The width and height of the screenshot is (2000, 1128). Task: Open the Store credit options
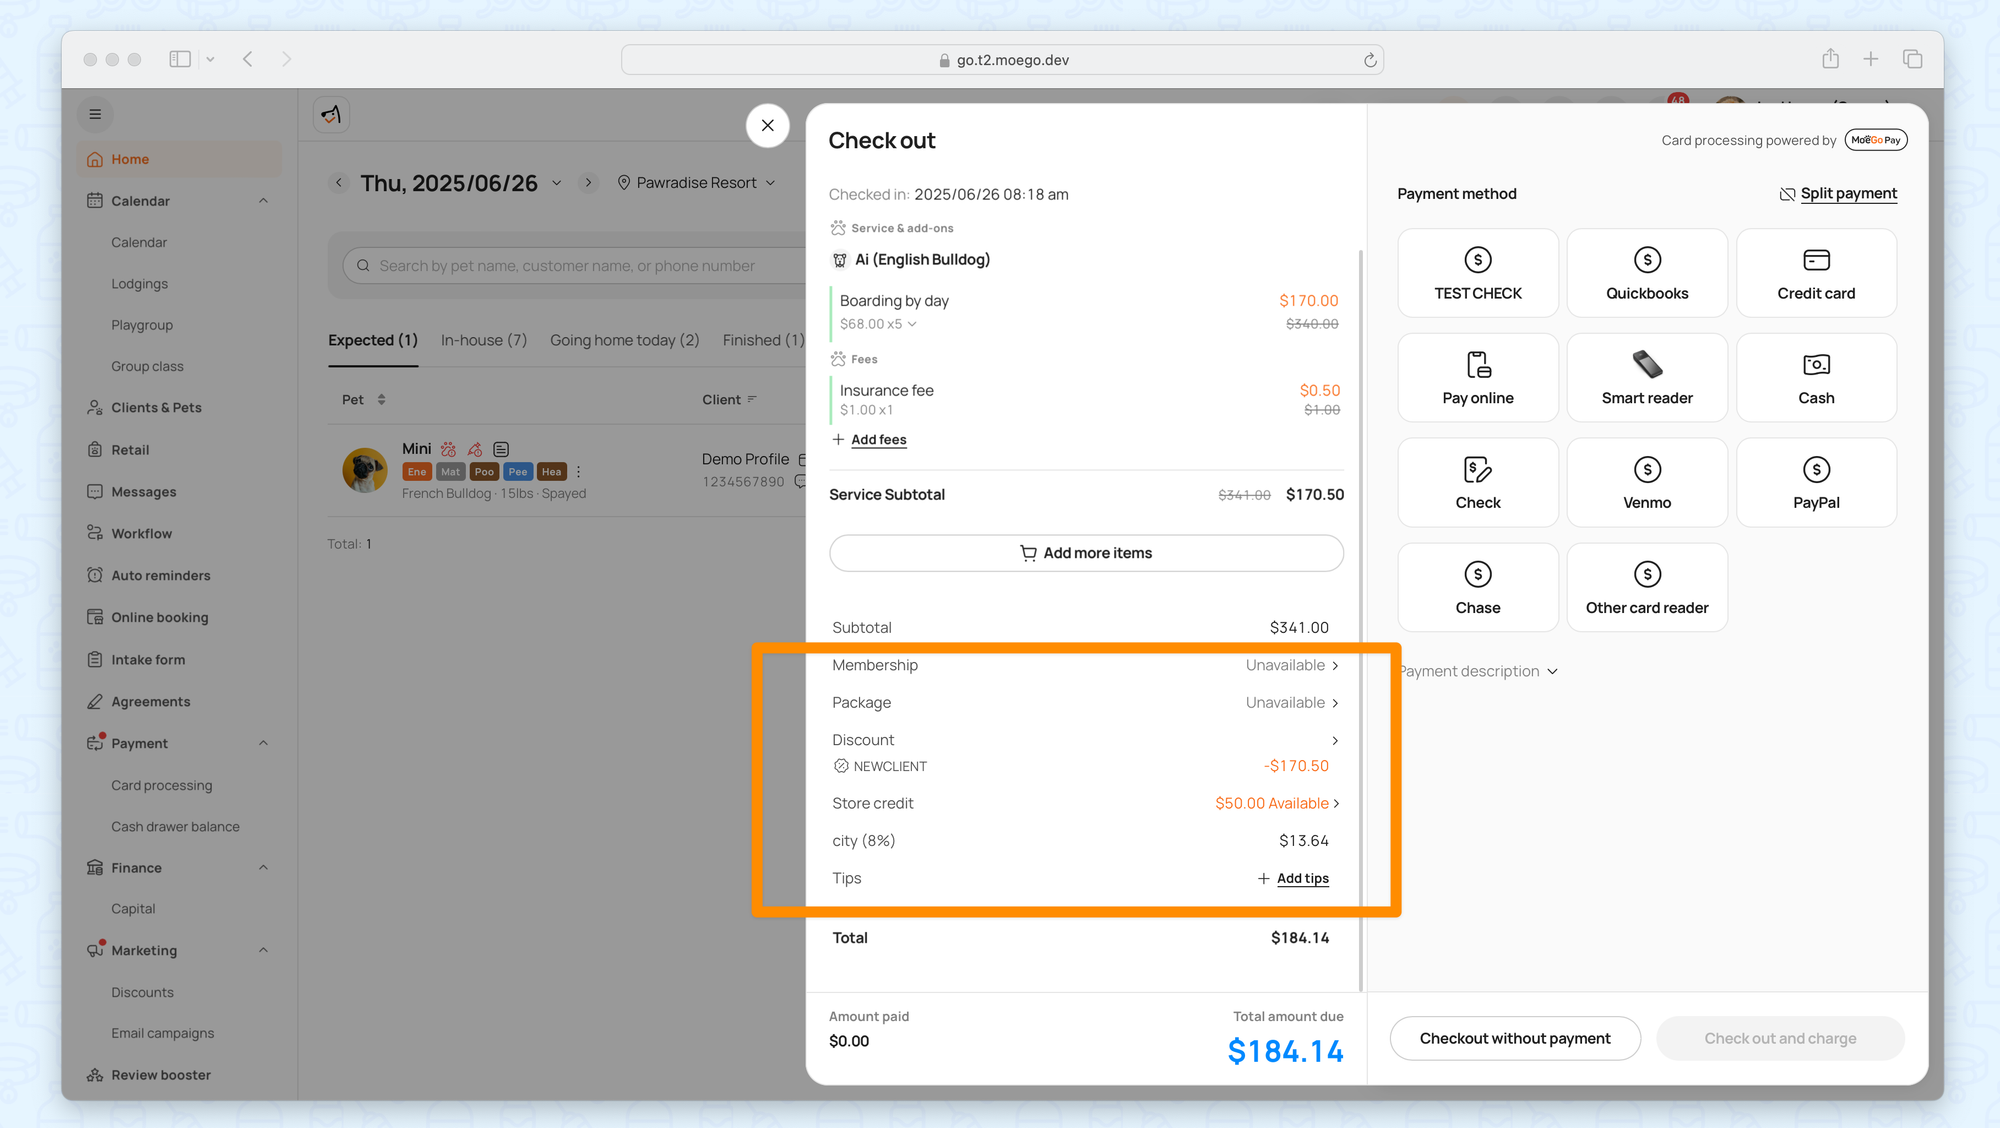coord(1275,803)
